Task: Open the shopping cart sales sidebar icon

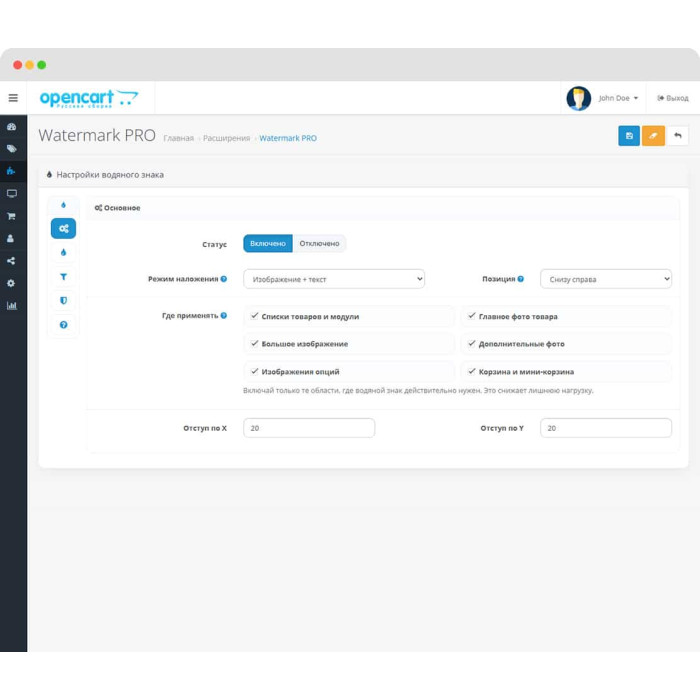Action: pos(12,216)
